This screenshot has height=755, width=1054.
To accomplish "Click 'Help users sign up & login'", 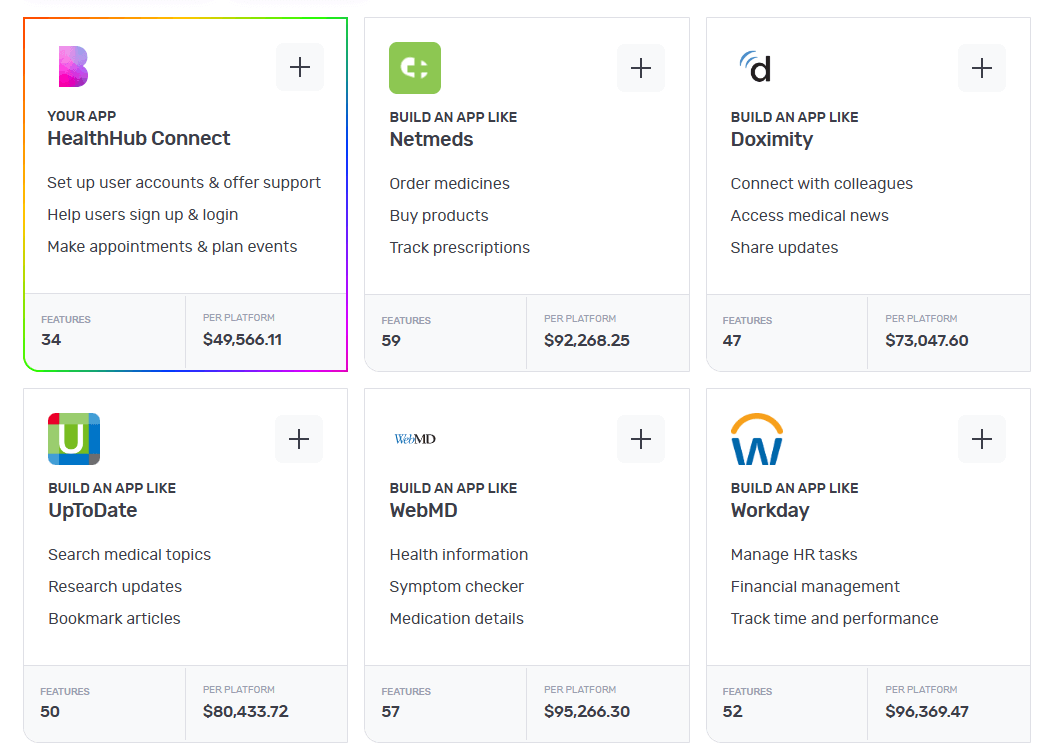I will tap(143, 214).
